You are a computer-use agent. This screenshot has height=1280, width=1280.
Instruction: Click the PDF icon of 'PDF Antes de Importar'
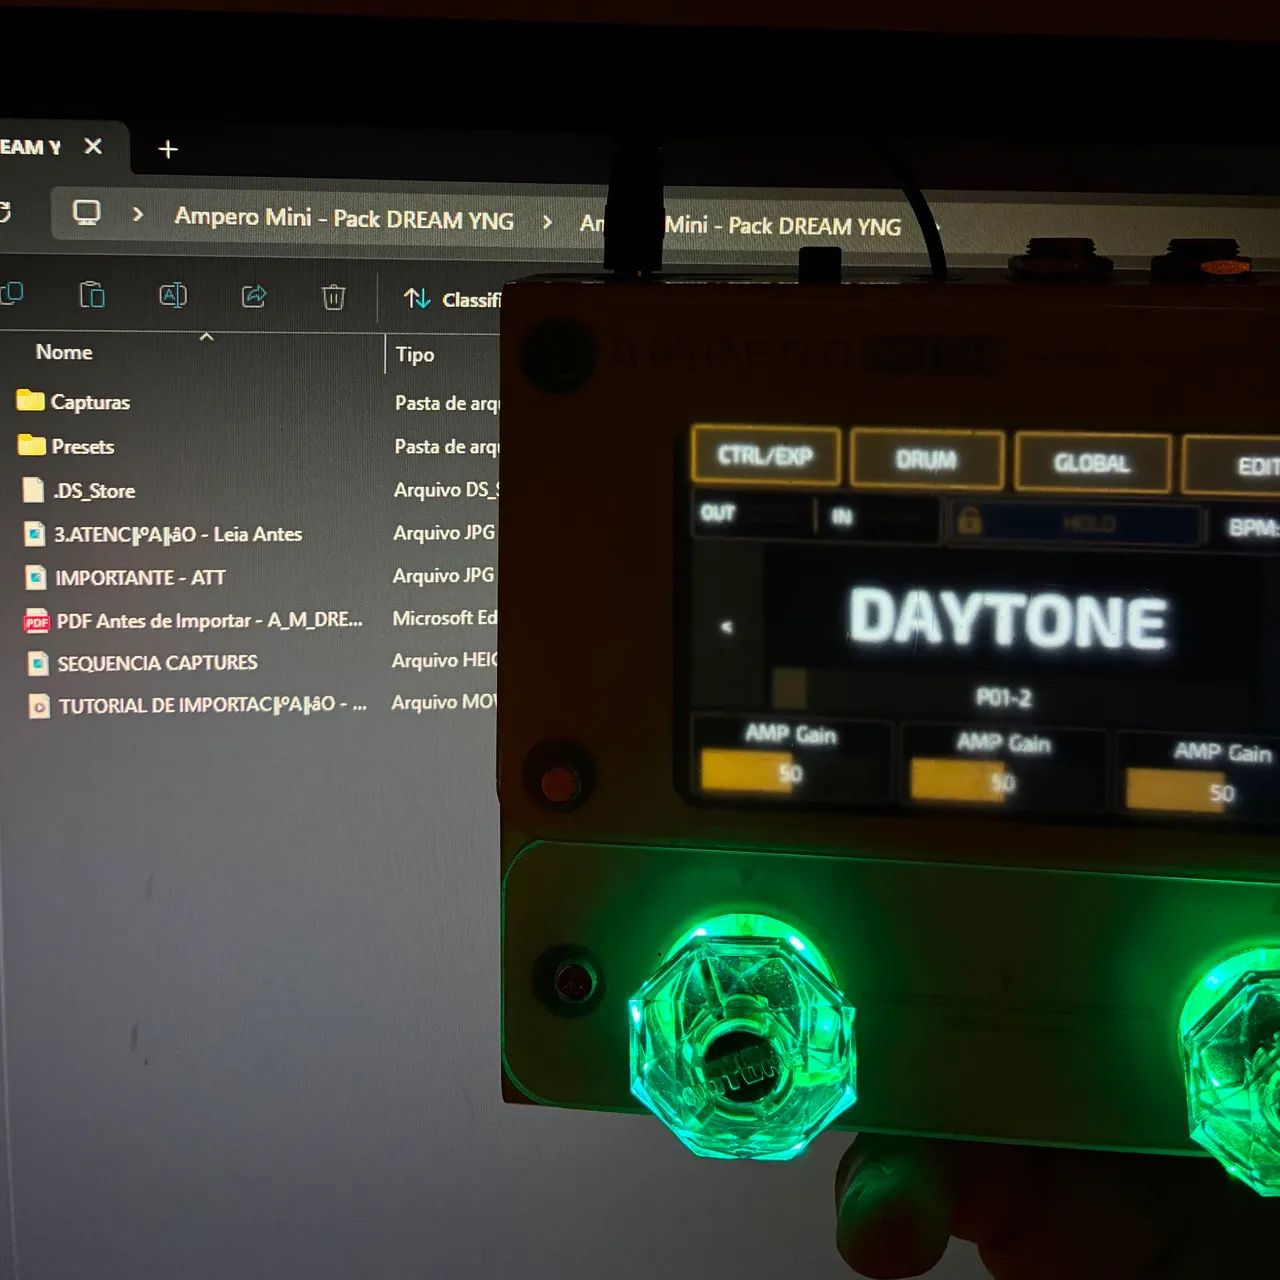[37, 621]
